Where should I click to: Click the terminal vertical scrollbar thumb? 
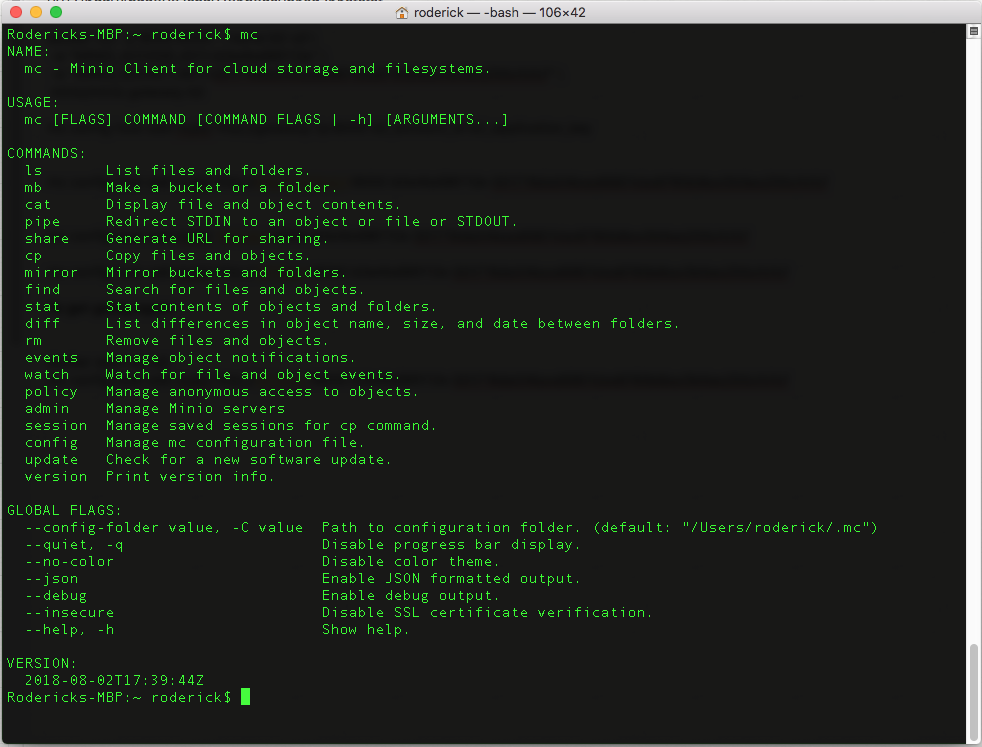click(x=974, y=691)
